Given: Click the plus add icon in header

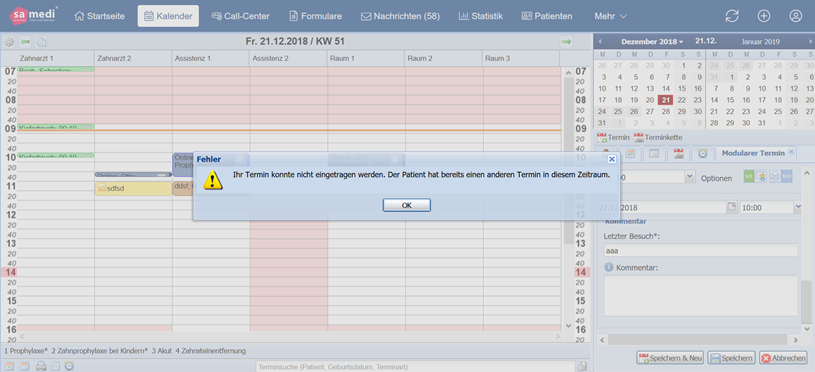Looking at the screenshot, I should pos(764,16).
